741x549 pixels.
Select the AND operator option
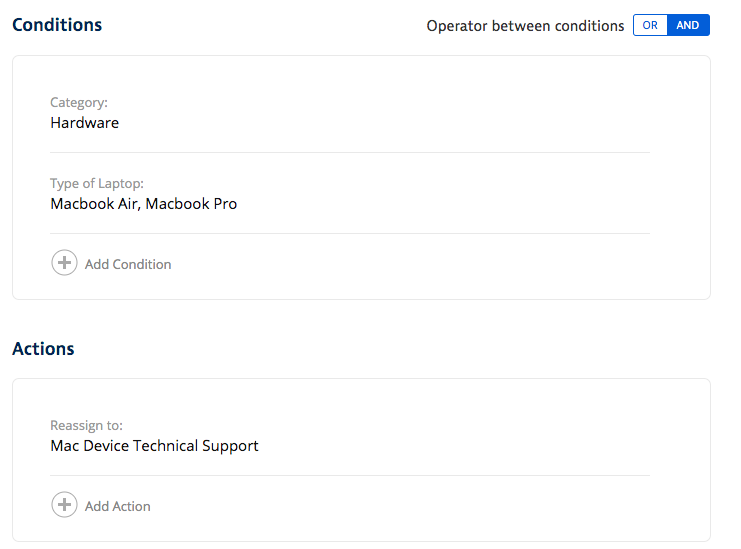688,25
